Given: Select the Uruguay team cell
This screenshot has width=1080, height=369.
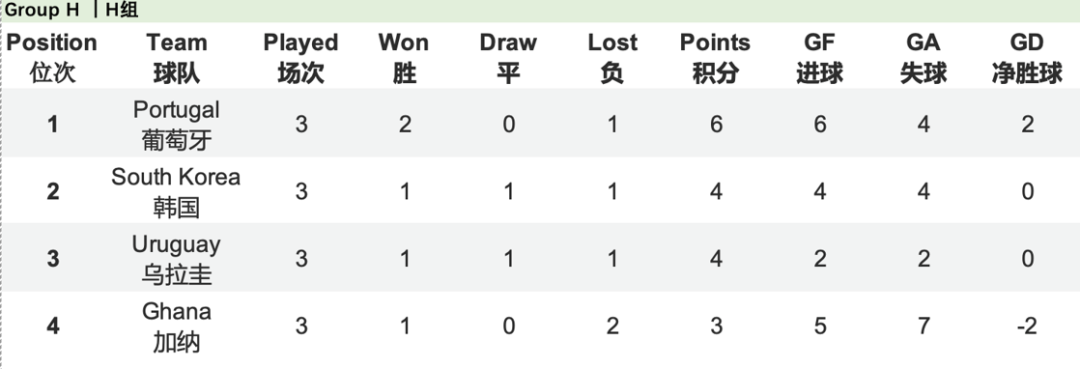Looking at the screenshot, I should pos(176,259).
